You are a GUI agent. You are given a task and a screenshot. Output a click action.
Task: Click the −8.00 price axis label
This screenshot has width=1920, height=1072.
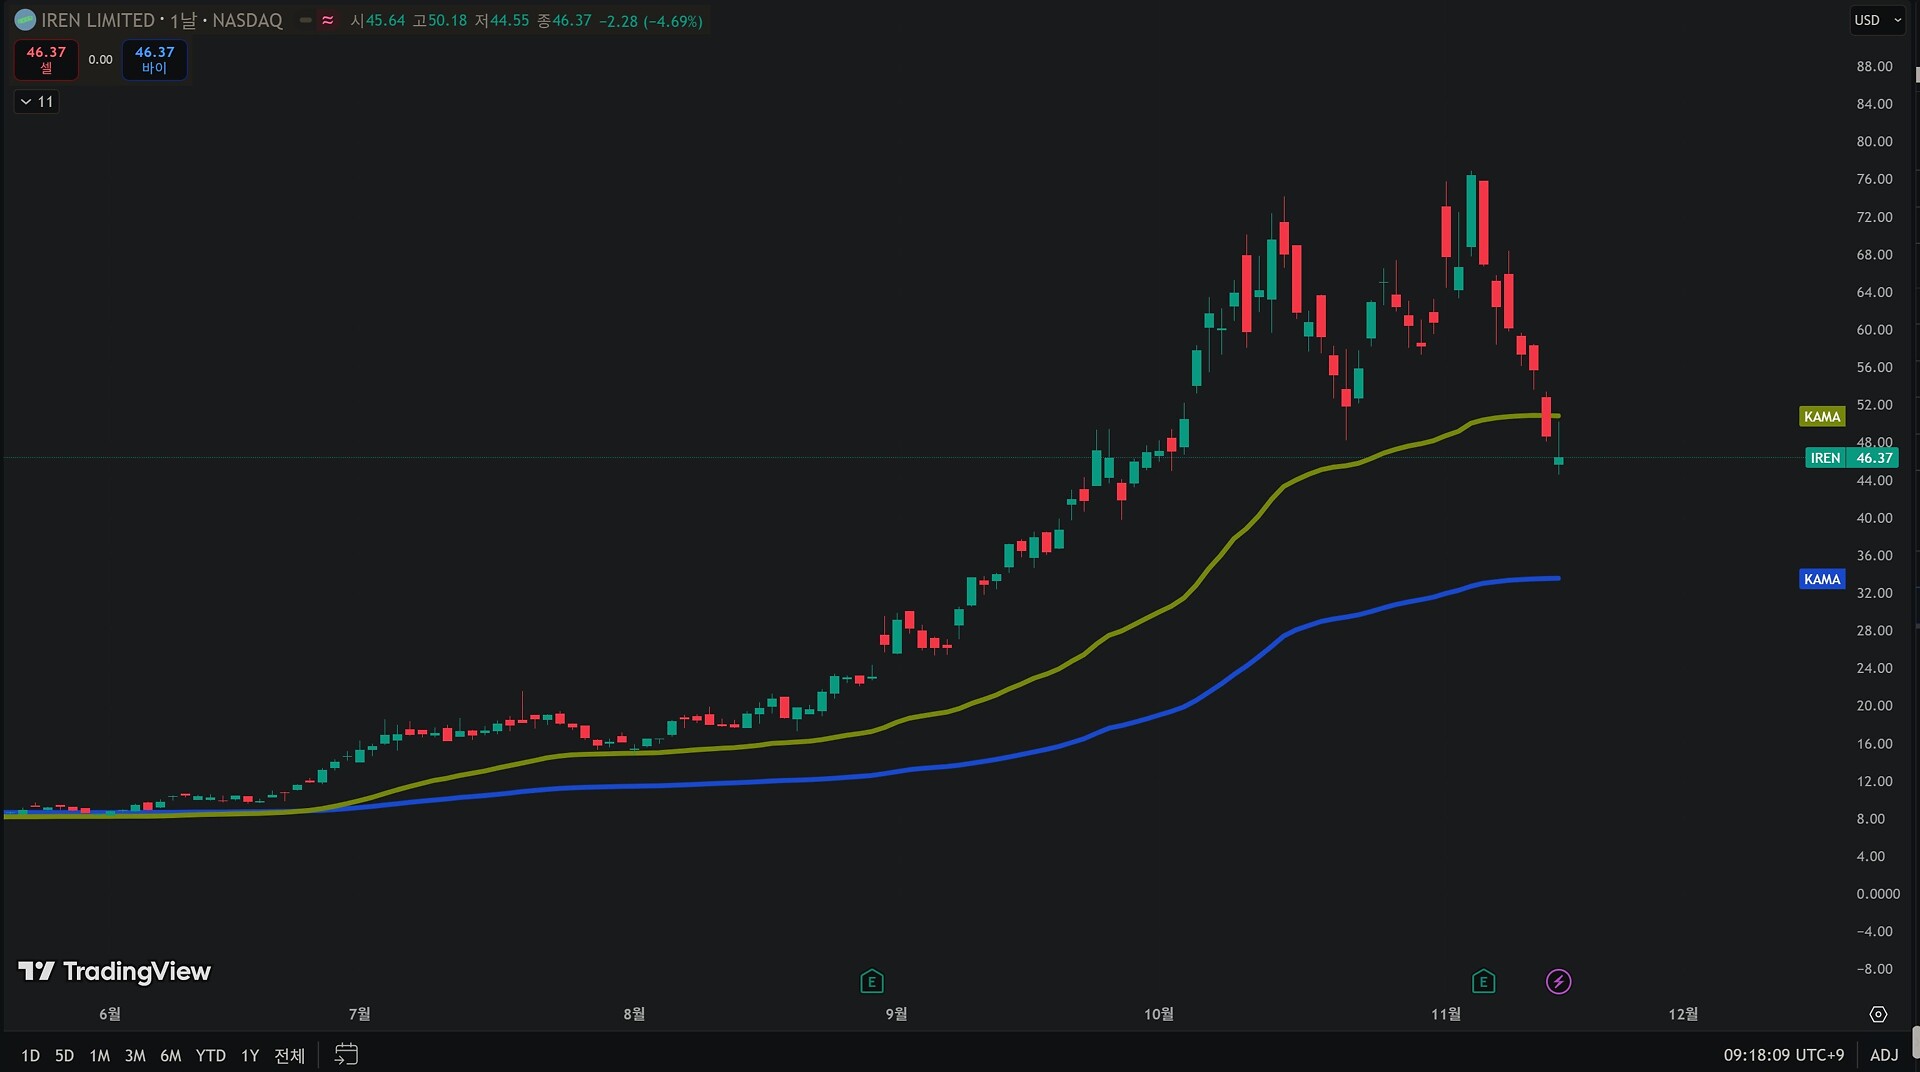[x=1874, y=969]
